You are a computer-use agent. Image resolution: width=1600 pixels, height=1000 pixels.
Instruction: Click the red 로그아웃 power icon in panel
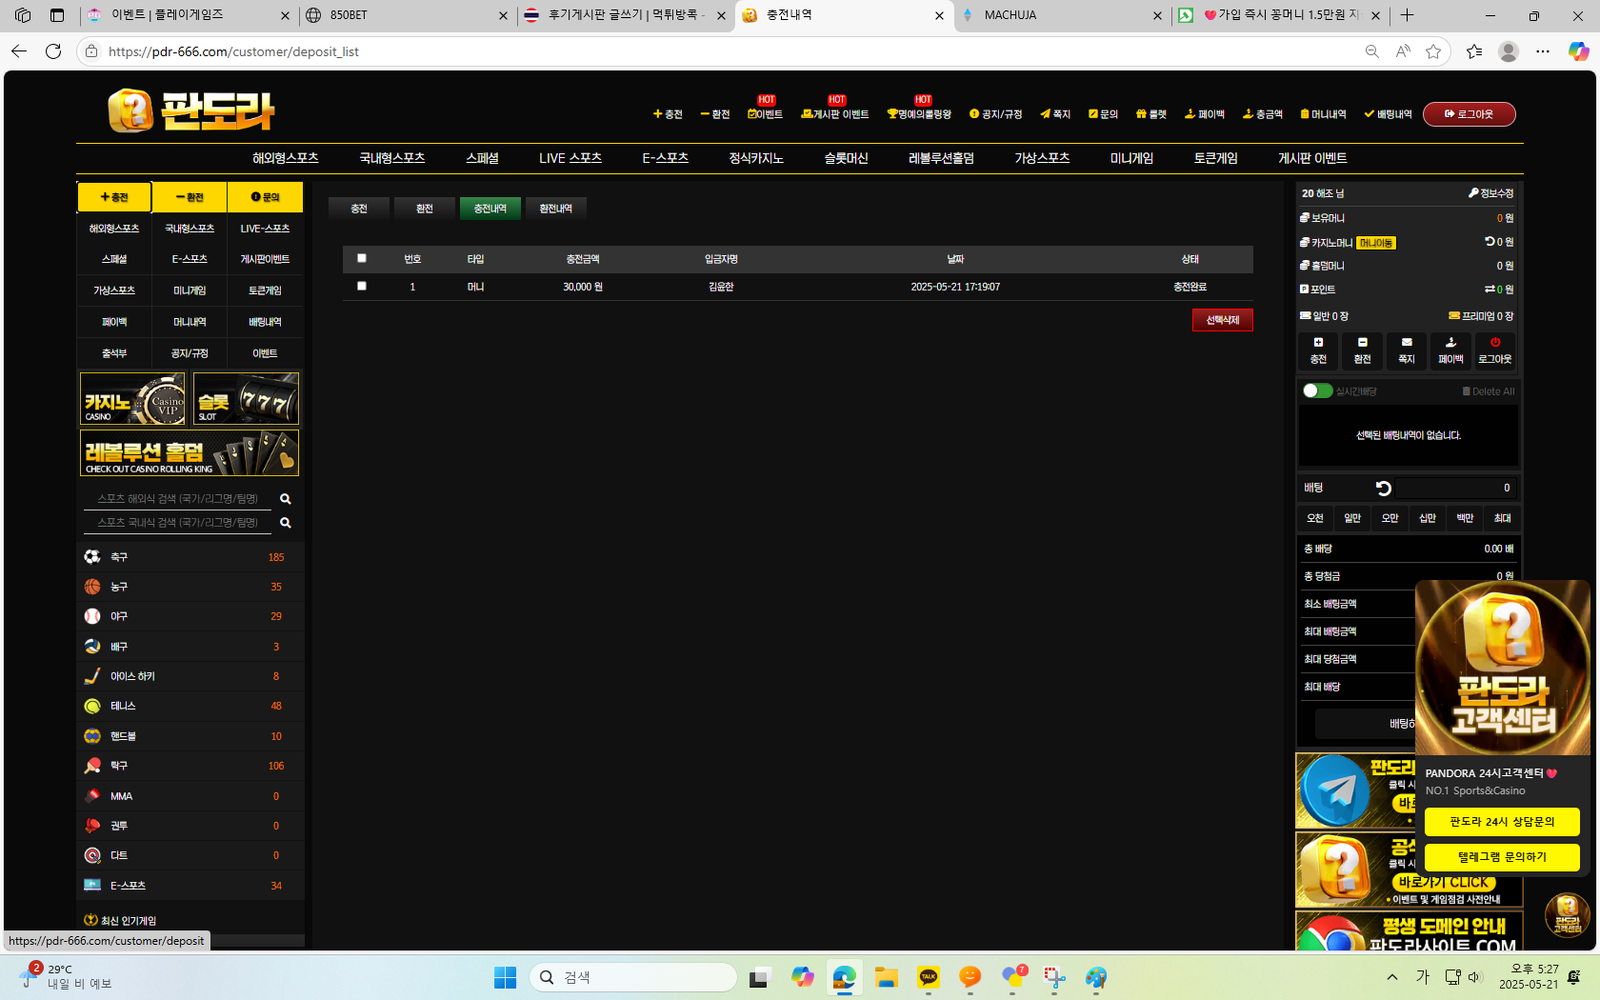pos(1494,343)
